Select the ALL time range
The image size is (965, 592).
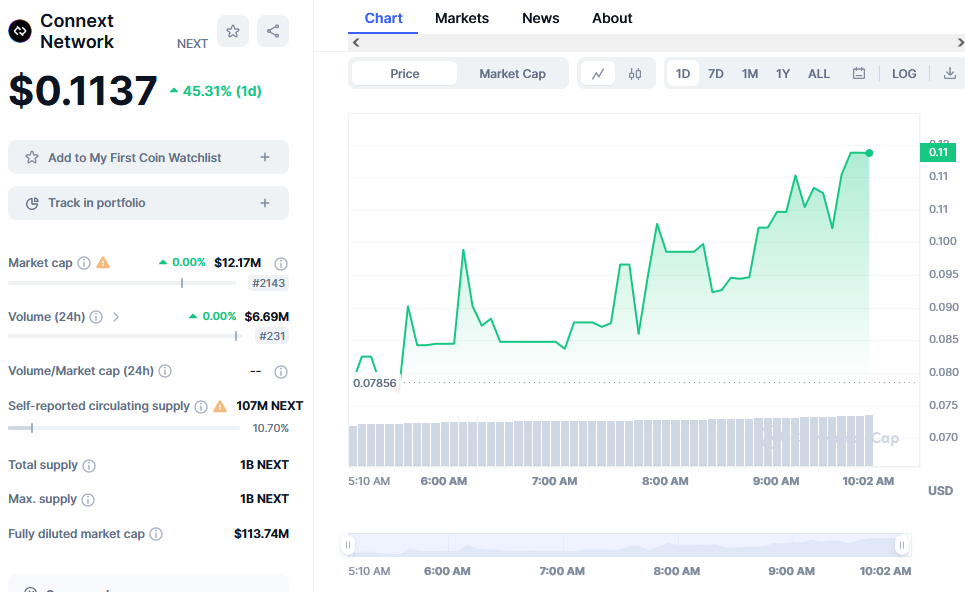click(819, 74)
